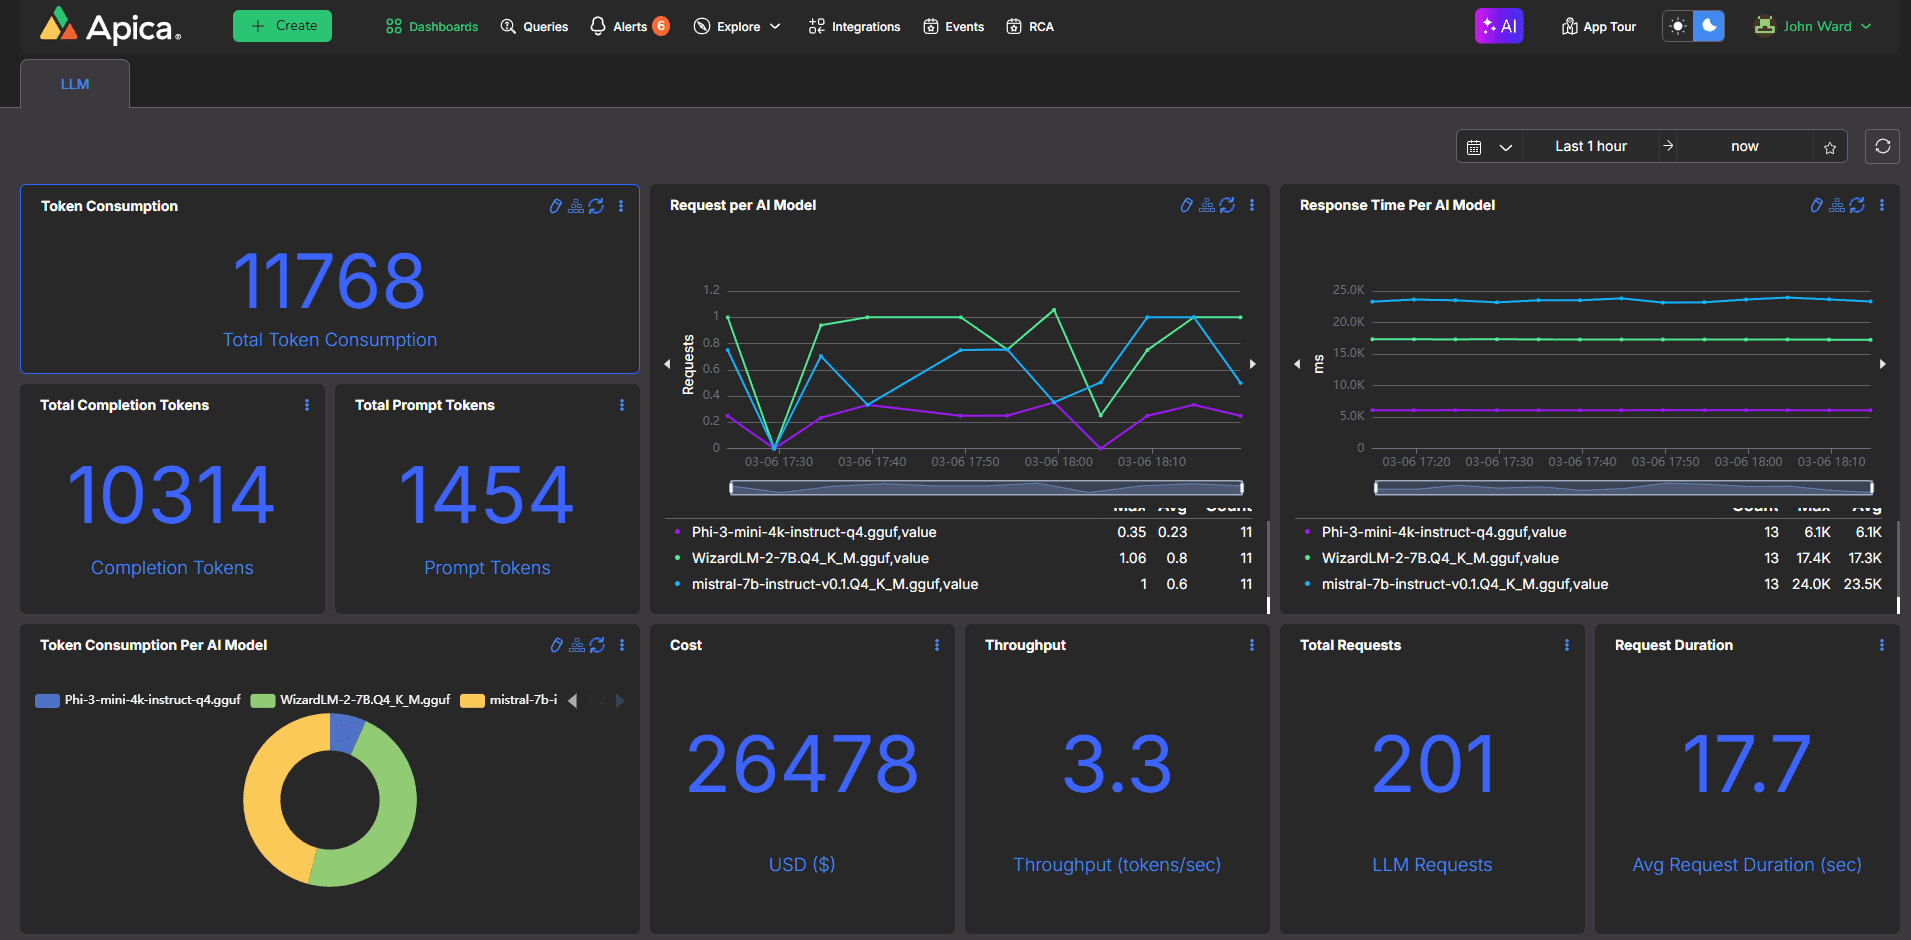
Task: Click the pencil edit icon on Token Consumption panel
Action: click(556, 206)
